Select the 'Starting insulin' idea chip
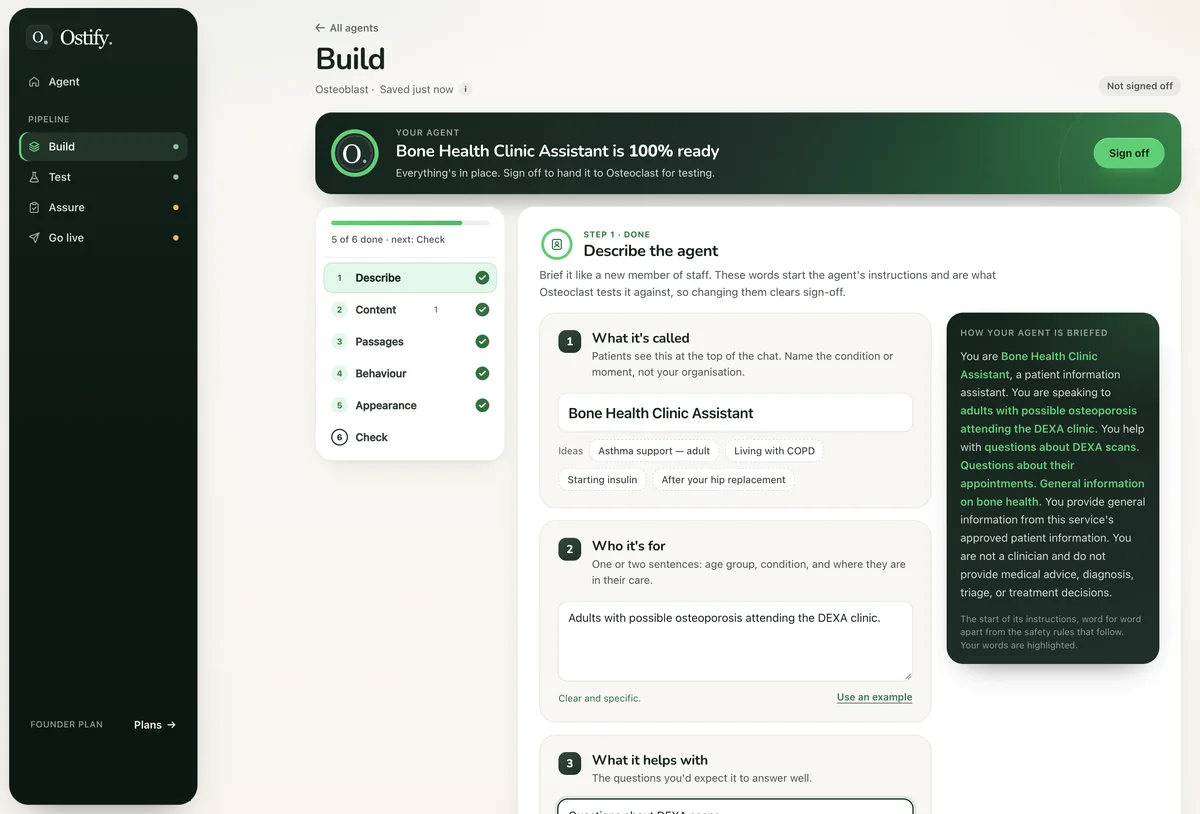Viewport: 1200px width, 814px height. (602, 480)
